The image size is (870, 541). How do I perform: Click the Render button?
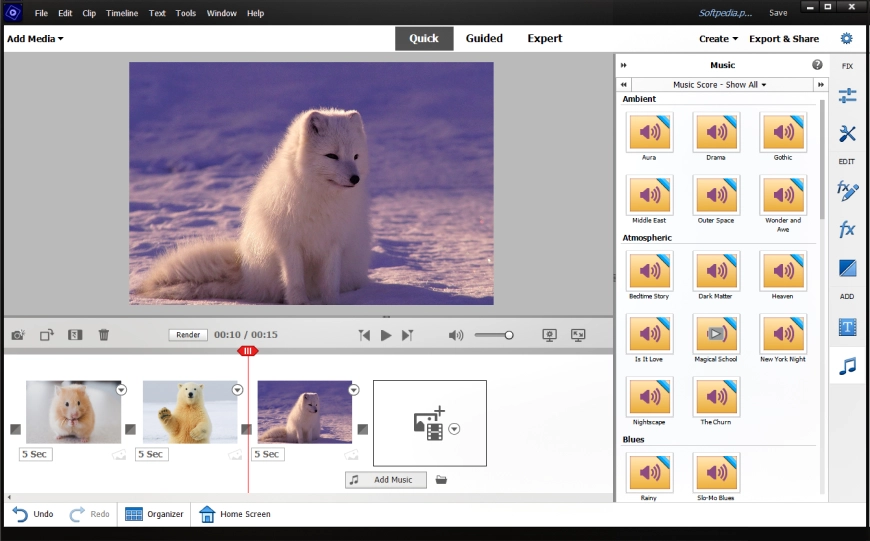188,335
